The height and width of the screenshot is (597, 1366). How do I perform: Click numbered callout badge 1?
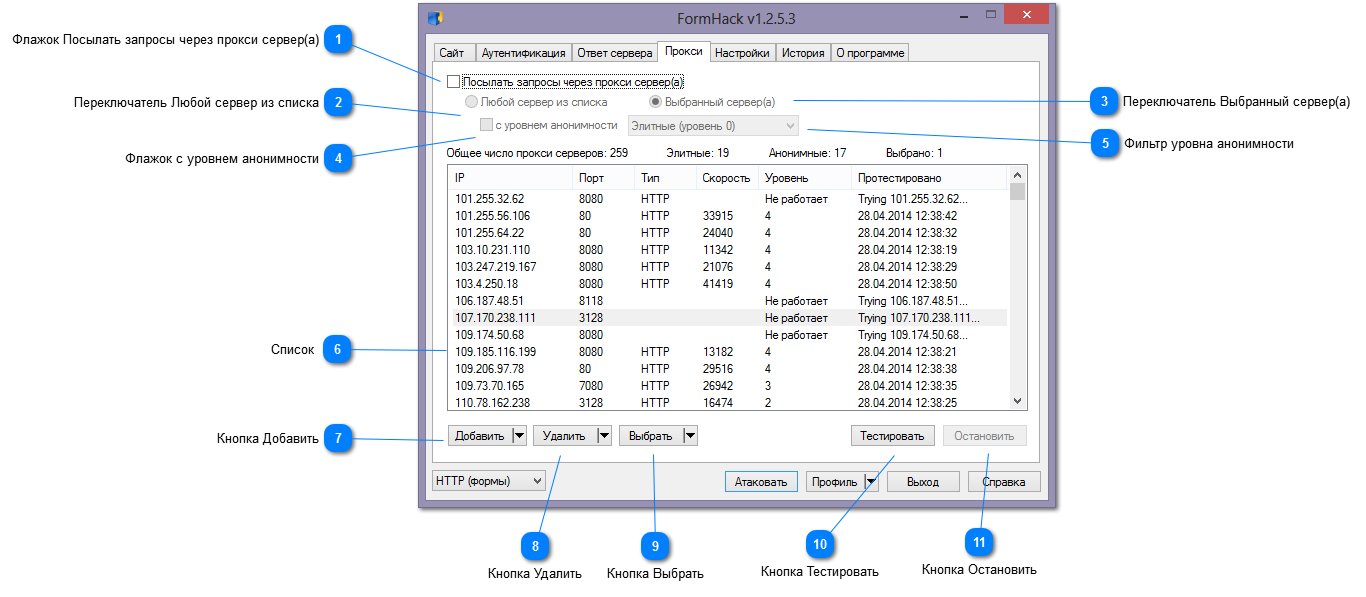click(x=340, y=39)
